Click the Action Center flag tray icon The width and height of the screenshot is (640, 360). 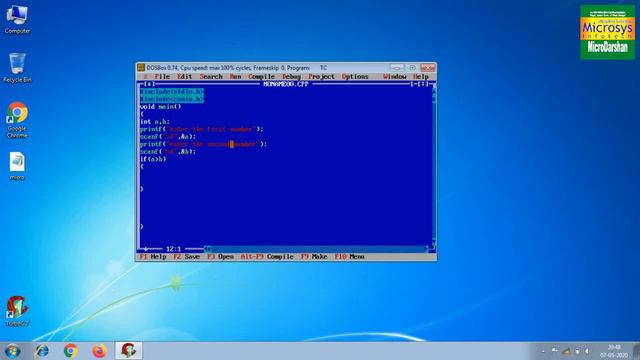pyautogui.click(x=555, y=351)
